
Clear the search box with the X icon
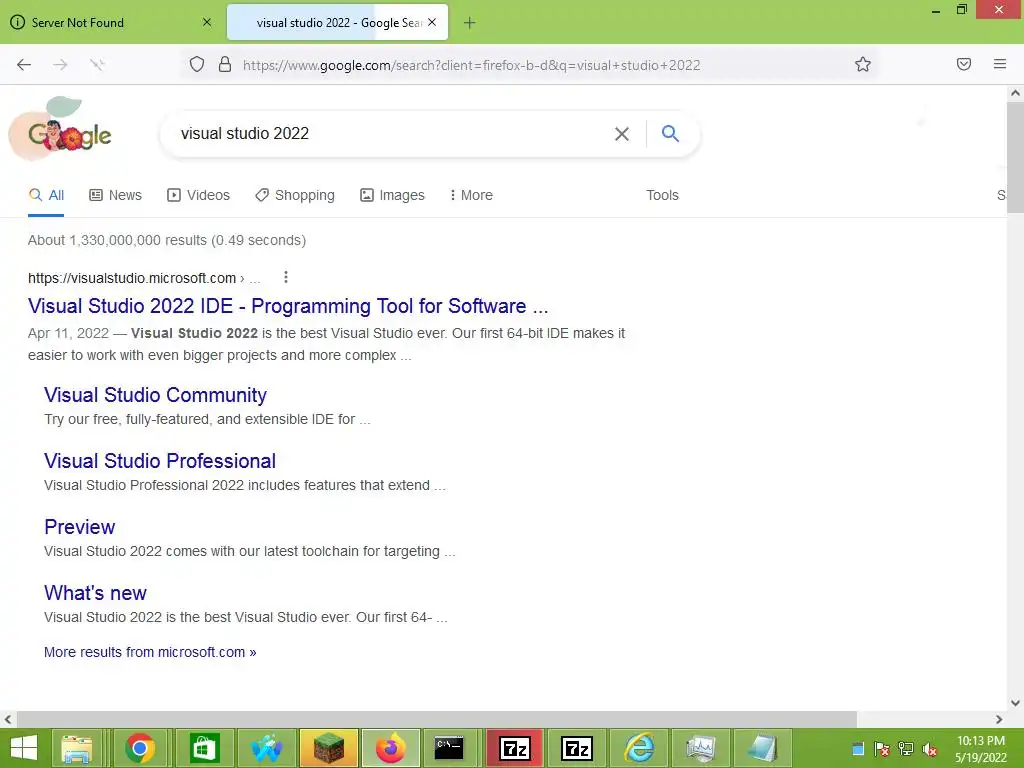point(622,134)
